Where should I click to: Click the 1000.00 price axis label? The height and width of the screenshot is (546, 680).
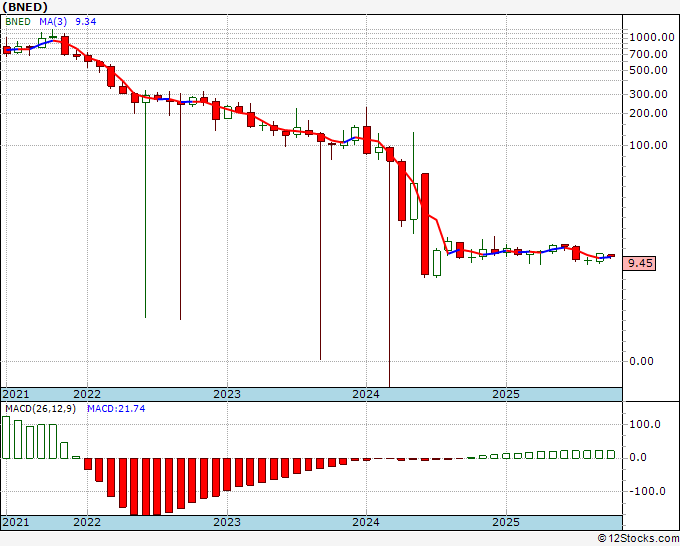pyautogui.click(x=652, y=37)
